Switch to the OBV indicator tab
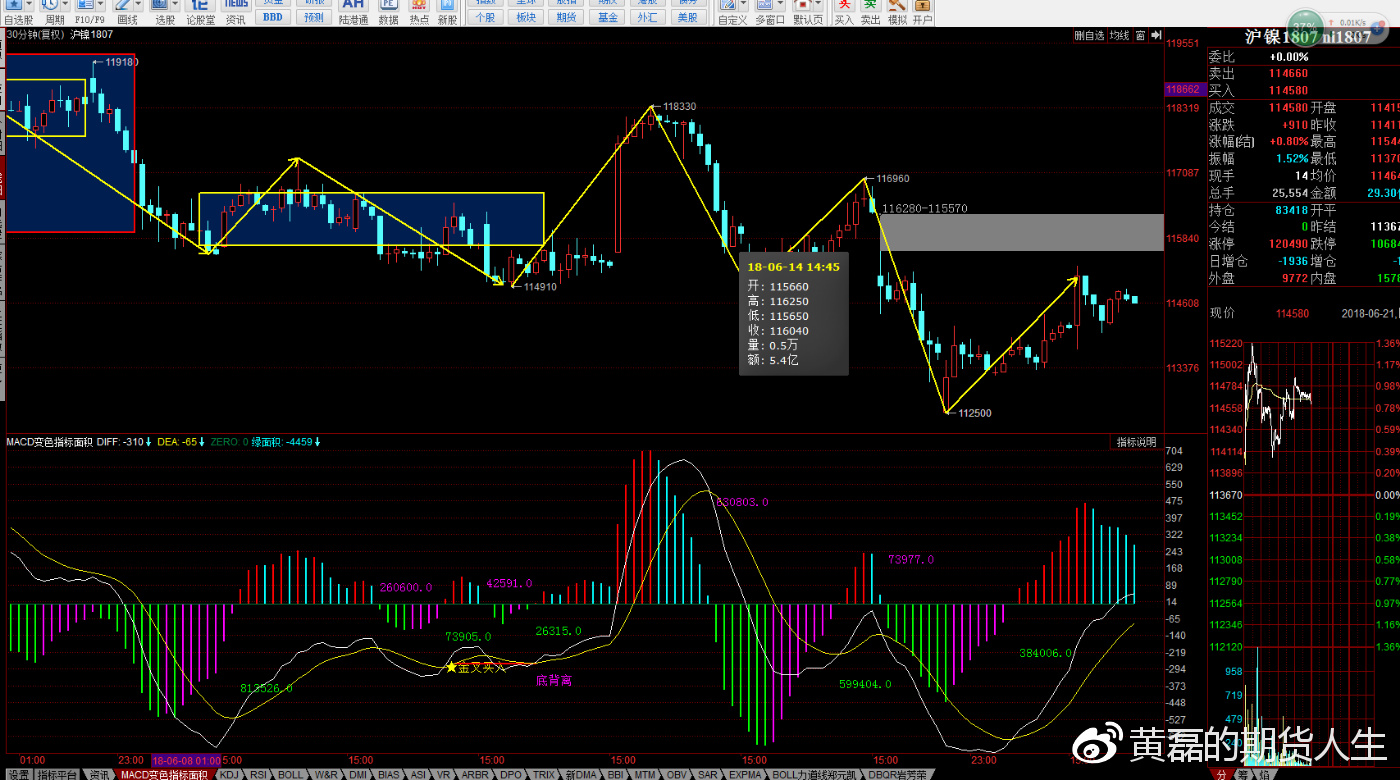The image size is (1400, 780). (677, 774)
